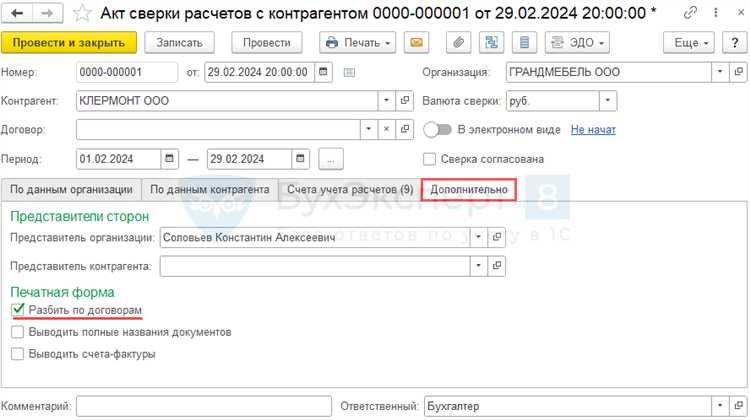The image size is (750, 420).
Task: Click Провести и закрыть button
Action: click(69, 43)
